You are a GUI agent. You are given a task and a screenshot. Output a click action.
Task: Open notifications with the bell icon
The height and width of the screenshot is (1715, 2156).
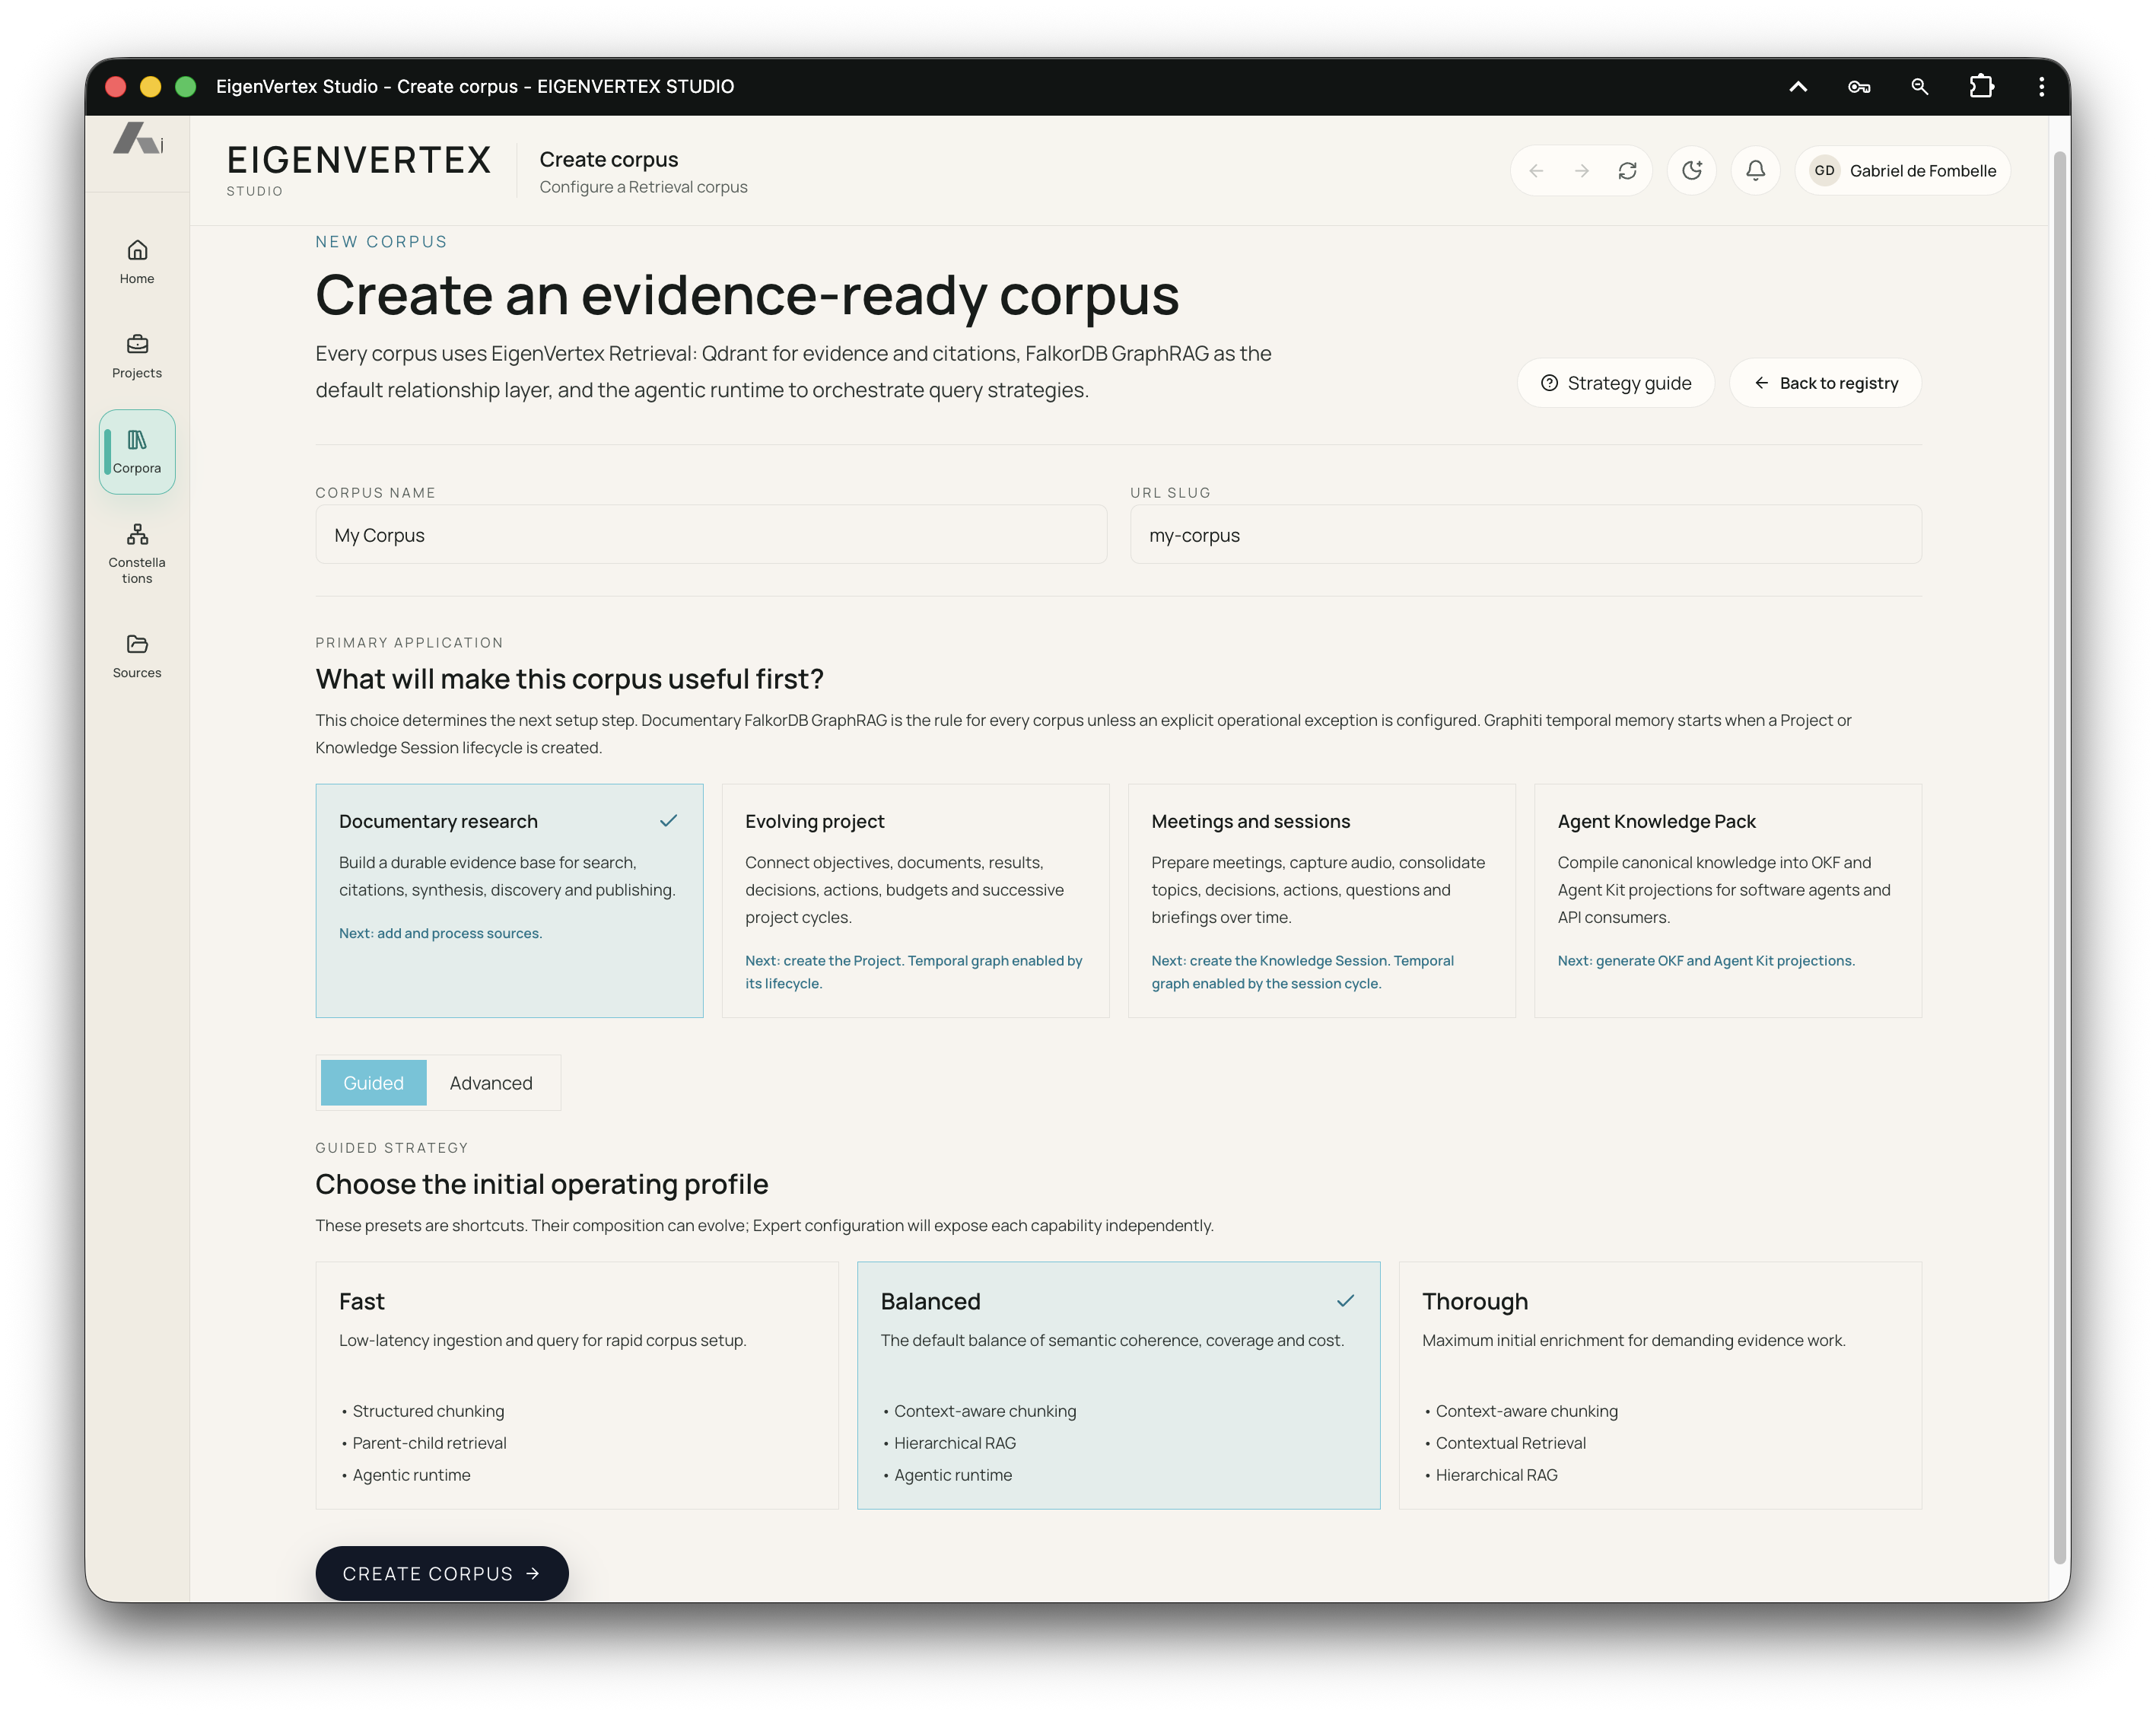(x=1755, y=170)
